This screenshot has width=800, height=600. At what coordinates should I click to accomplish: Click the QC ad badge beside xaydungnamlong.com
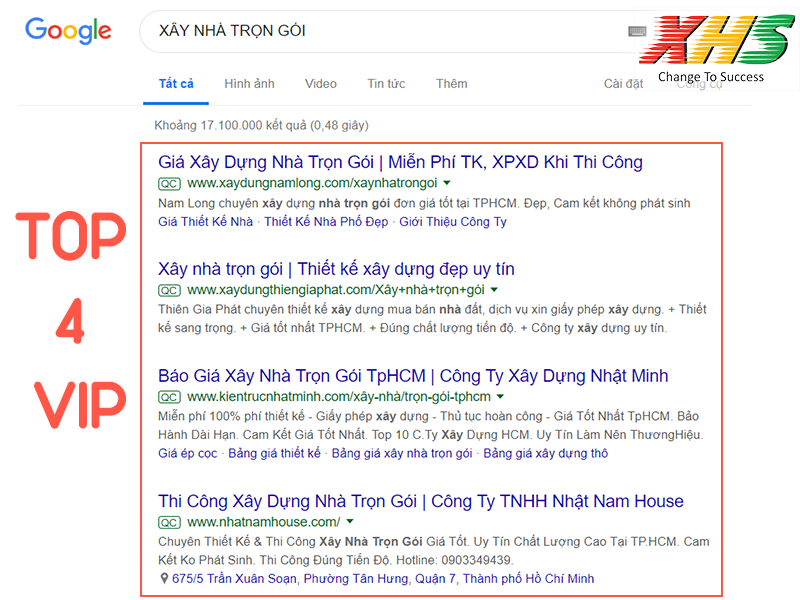pyautogui.click(x=169, y=184)
